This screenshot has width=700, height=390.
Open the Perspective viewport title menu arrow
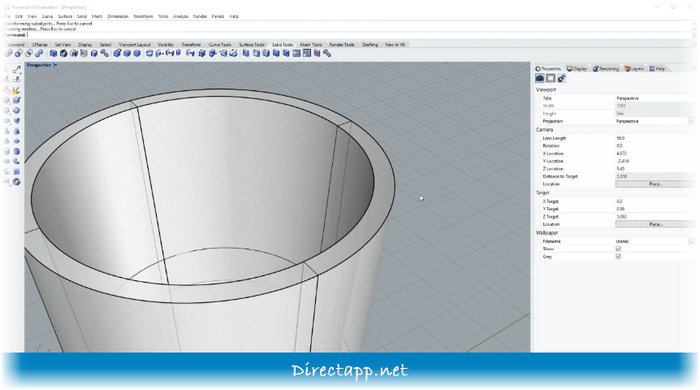pyautogui.click(x=55, y=65)
